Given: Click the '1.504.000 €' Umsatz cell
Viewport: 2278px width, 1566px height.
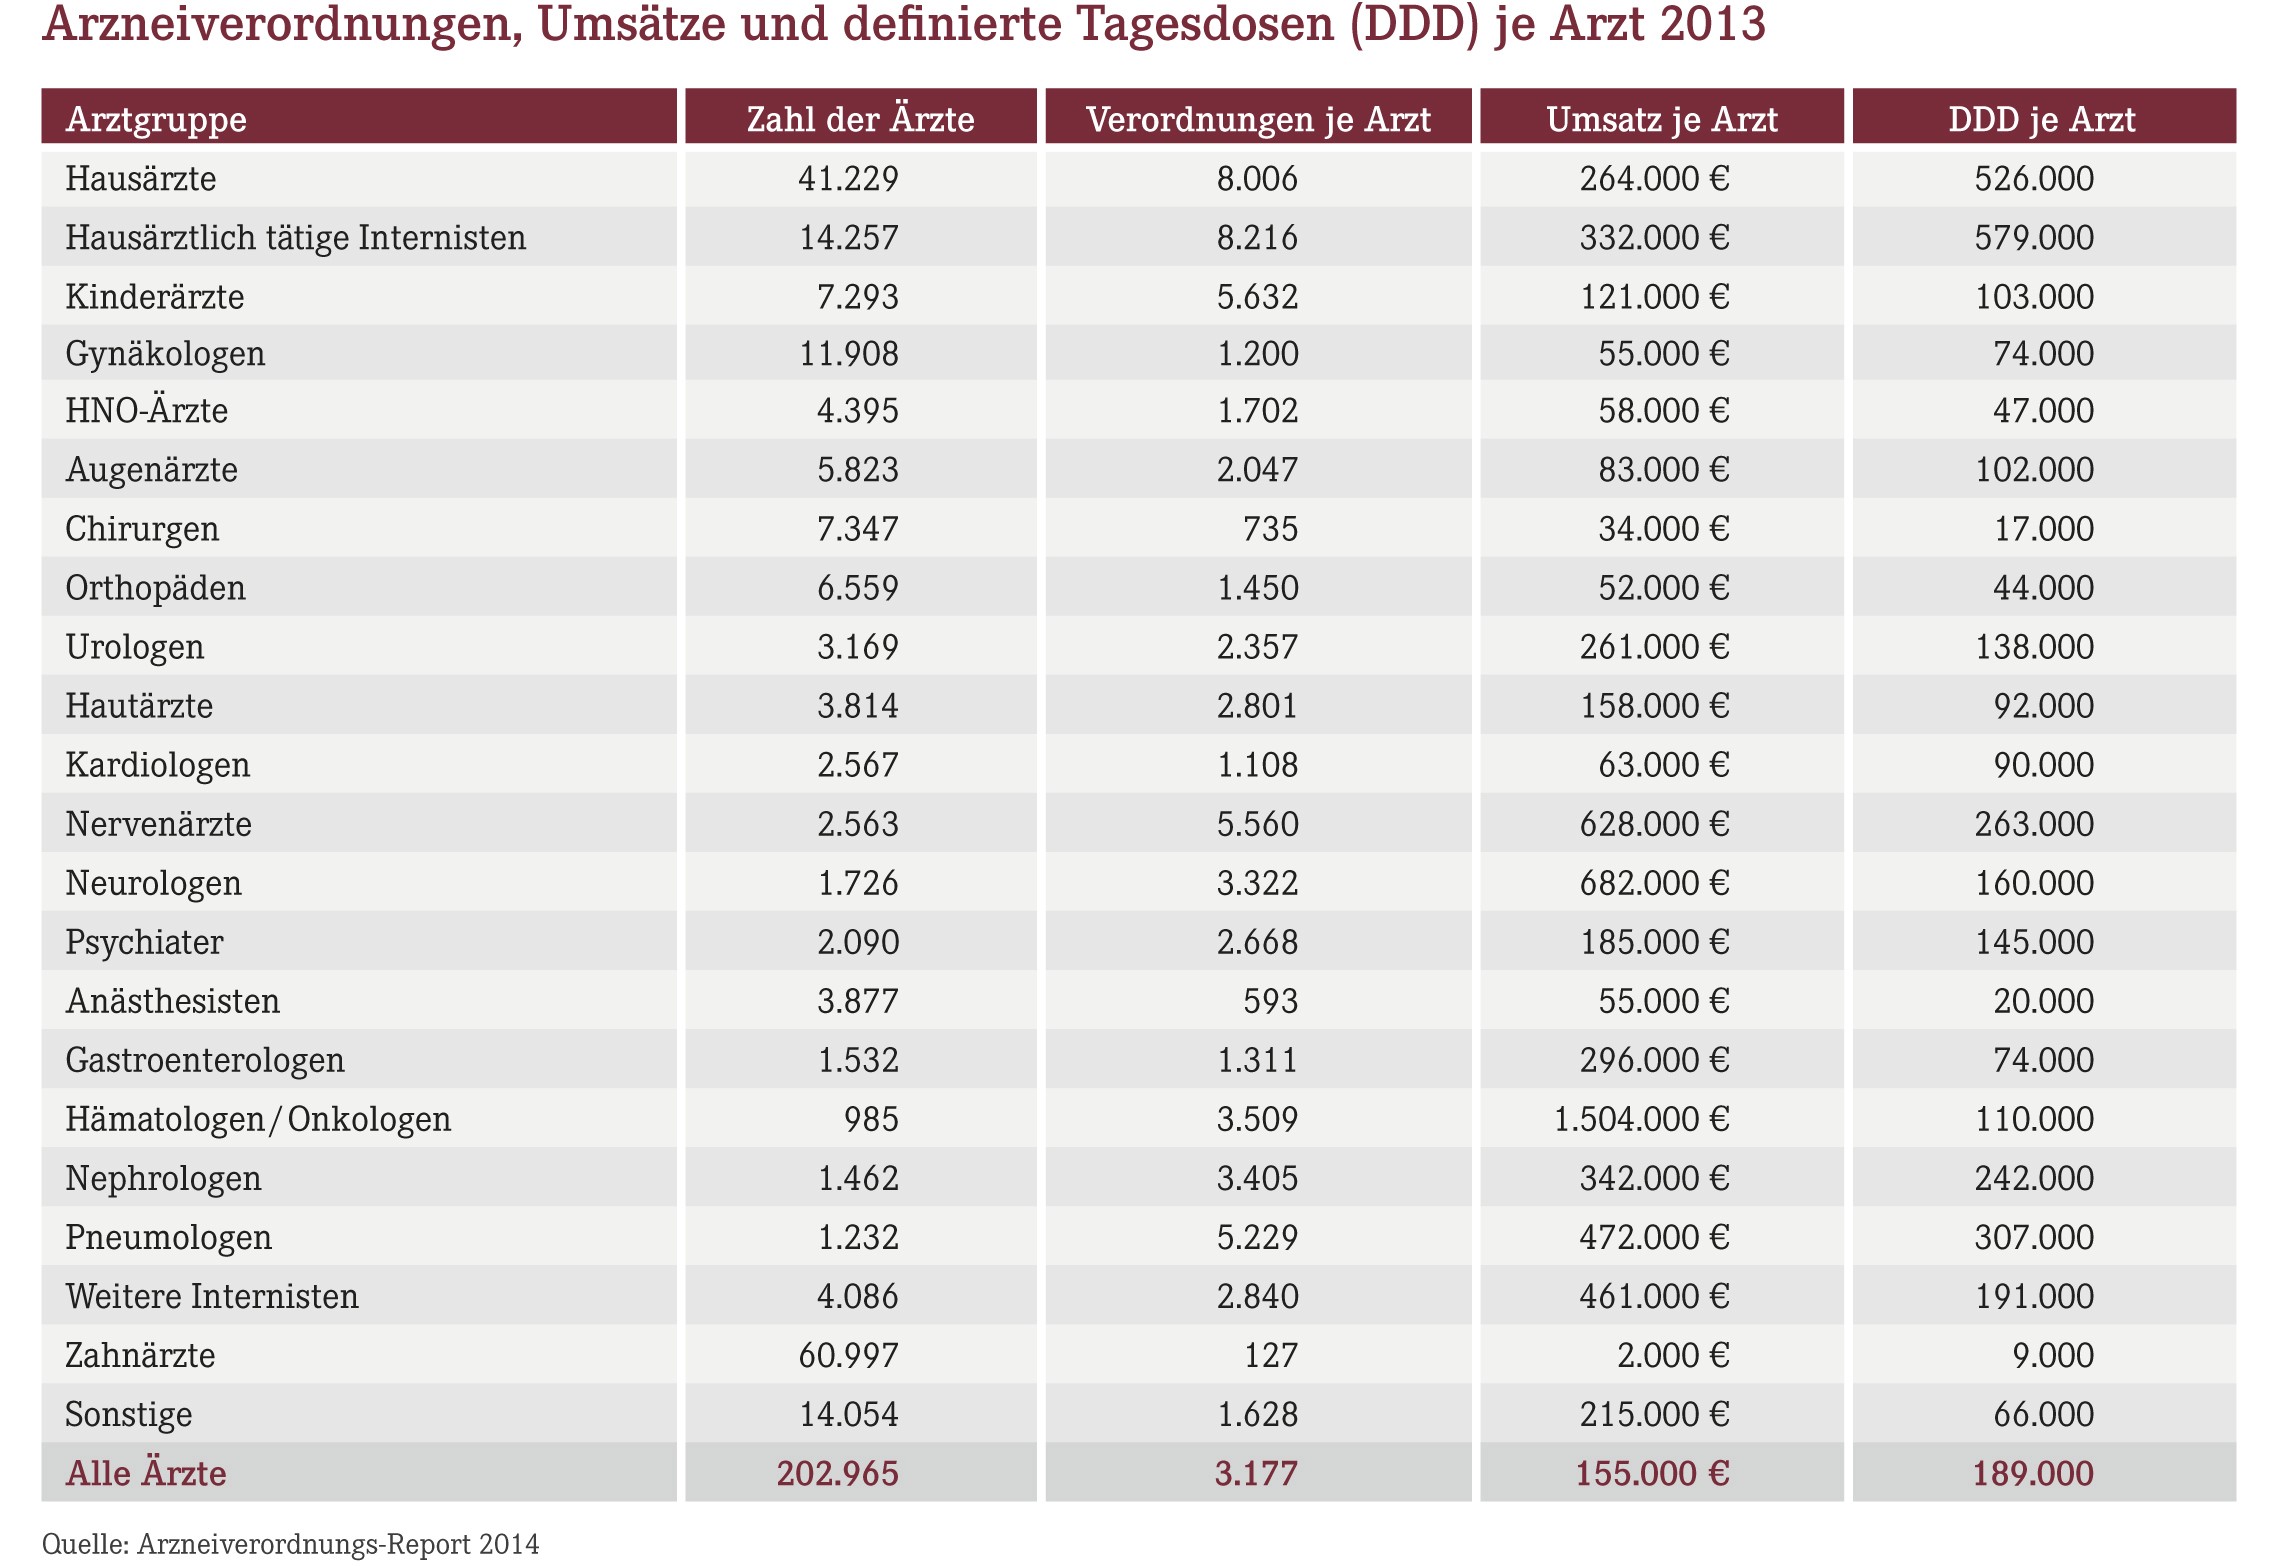Looking at the screenshot, I should (x=1641, y=1119).
